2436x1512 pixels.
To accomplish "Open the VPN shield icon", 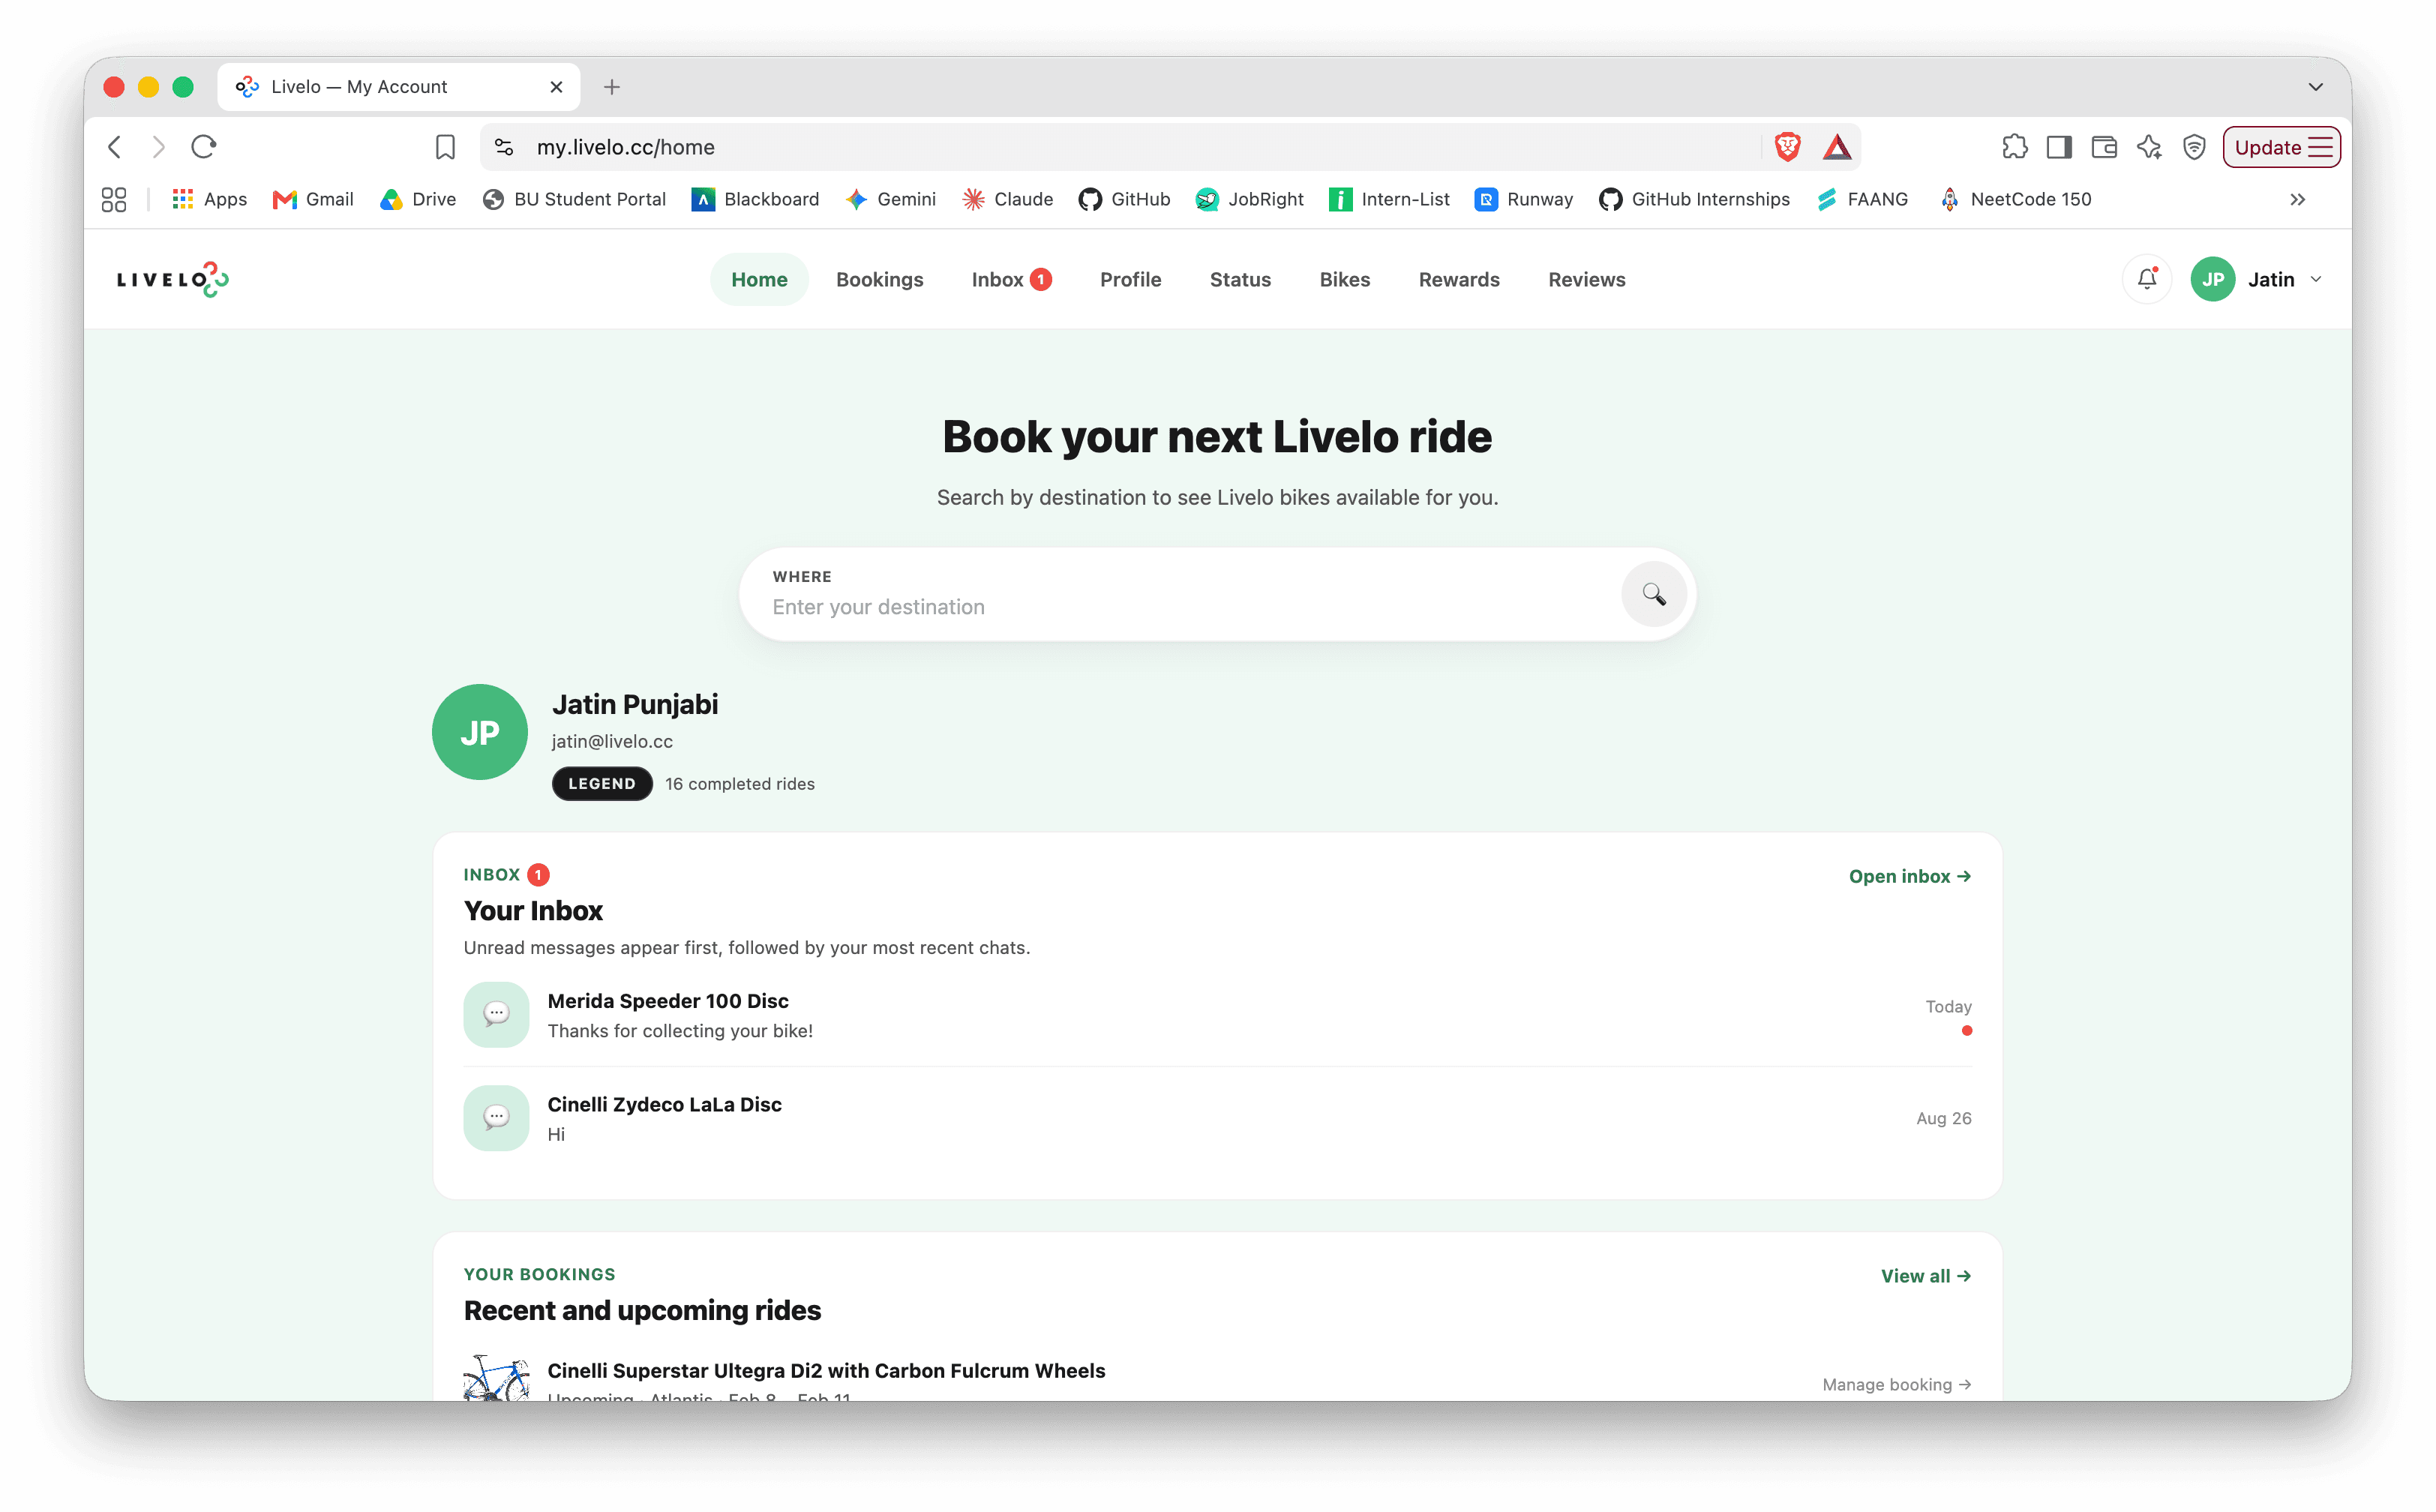I will coord(2194,147).
